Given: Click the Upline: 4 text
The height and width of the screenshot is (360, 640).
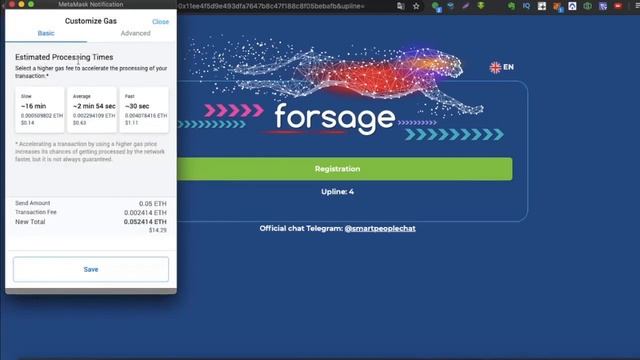Looking at the screenshot, I should (338, 192).
